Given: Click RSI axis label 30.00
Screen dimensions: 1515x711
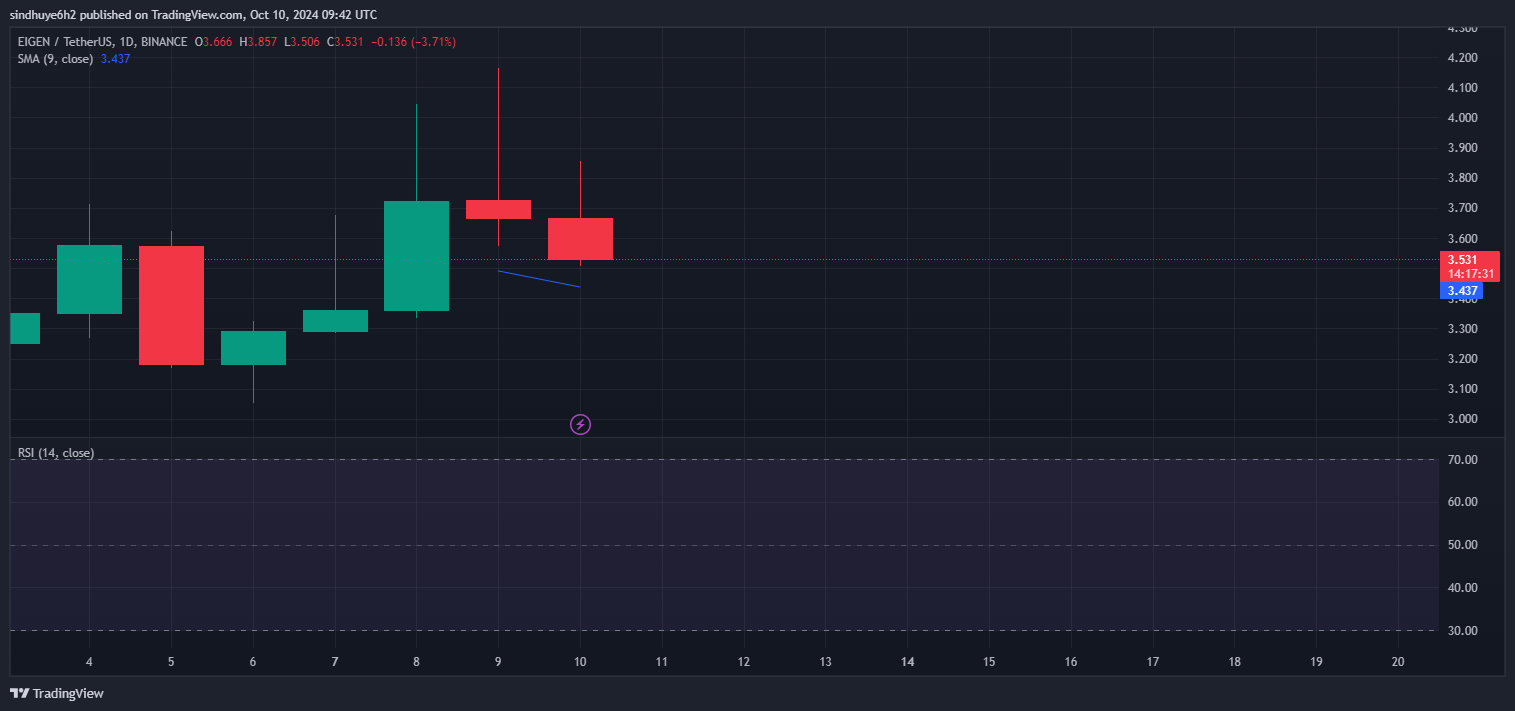Looking at the screenshot, I should click(1462, 630).
